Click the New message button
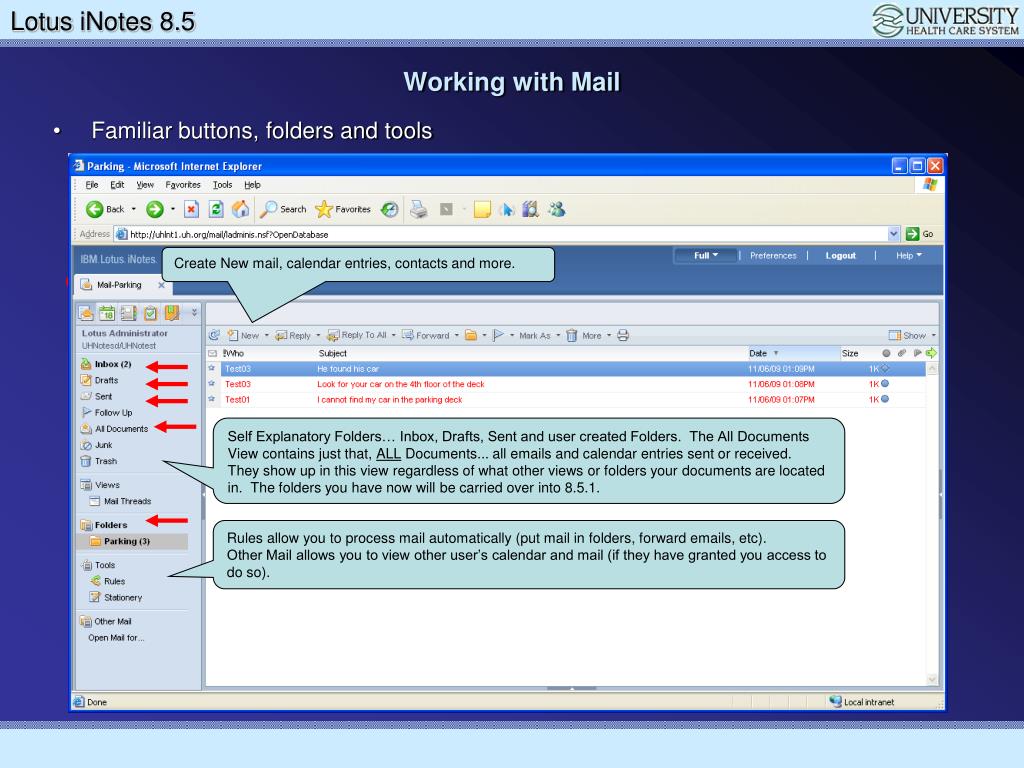1024x768 pixels. tap(243, 335)
